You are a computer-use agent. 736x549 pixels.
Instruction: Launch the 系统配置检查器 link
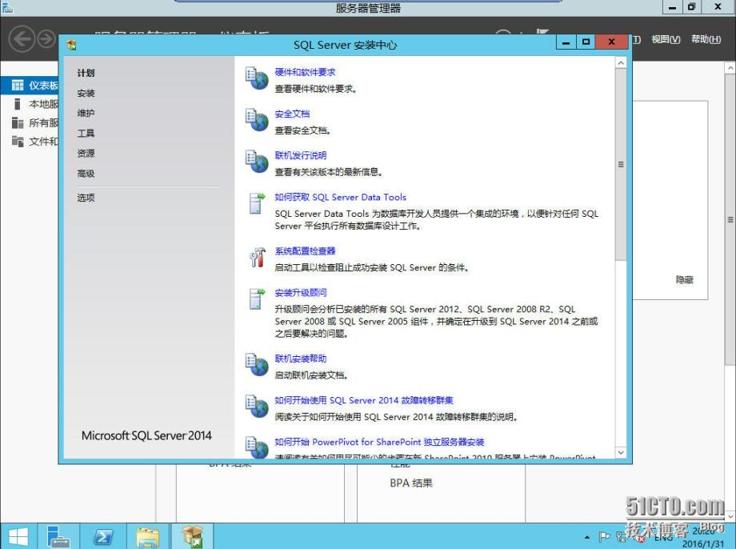(305, 251)
